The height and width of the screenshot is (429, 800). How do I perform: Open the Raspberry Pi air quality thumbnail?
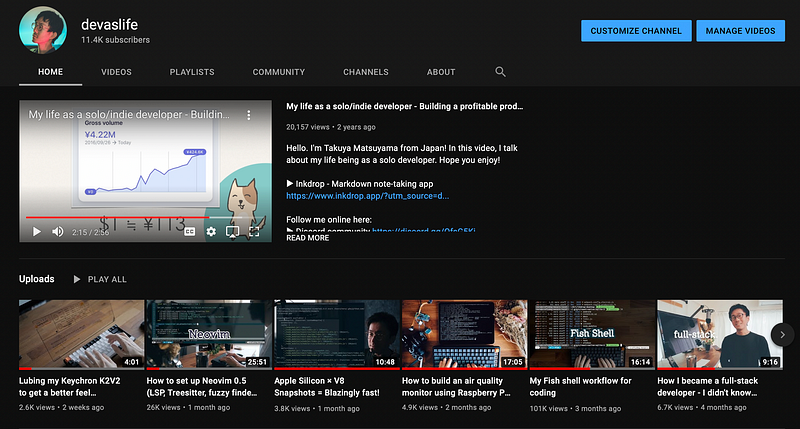tap(464, 334)
